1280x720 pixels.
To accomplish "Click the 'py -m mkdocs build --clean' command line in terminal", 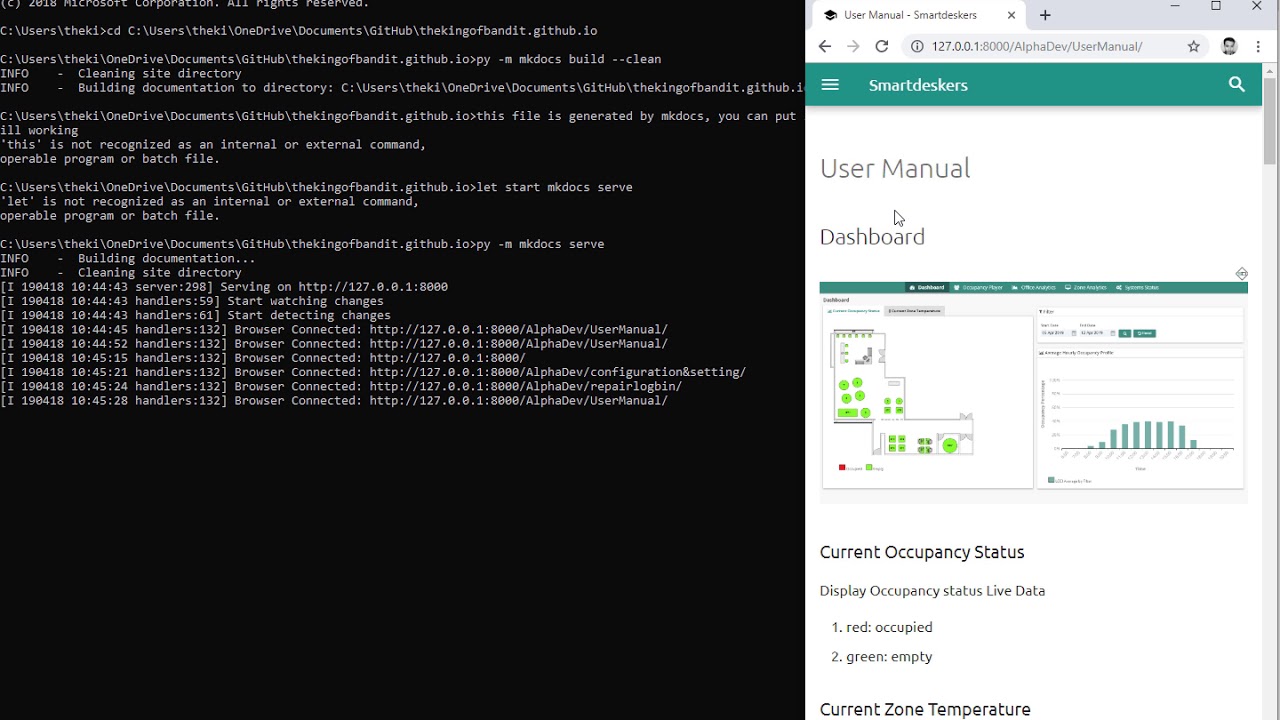I will tap(331, 59).
